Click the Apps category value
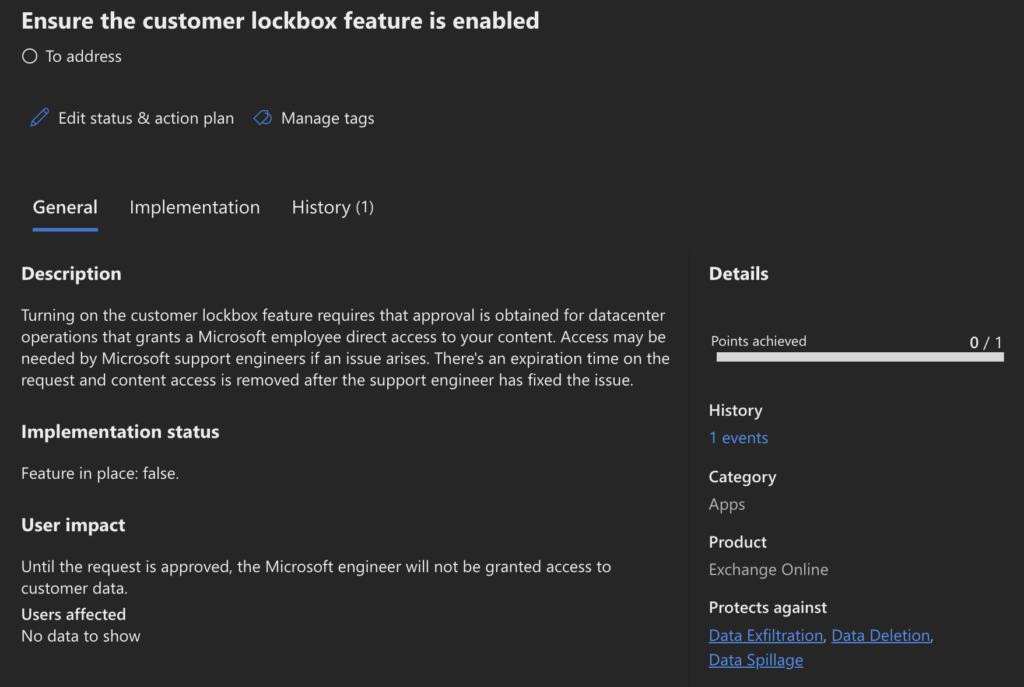 tap(727, 505)
